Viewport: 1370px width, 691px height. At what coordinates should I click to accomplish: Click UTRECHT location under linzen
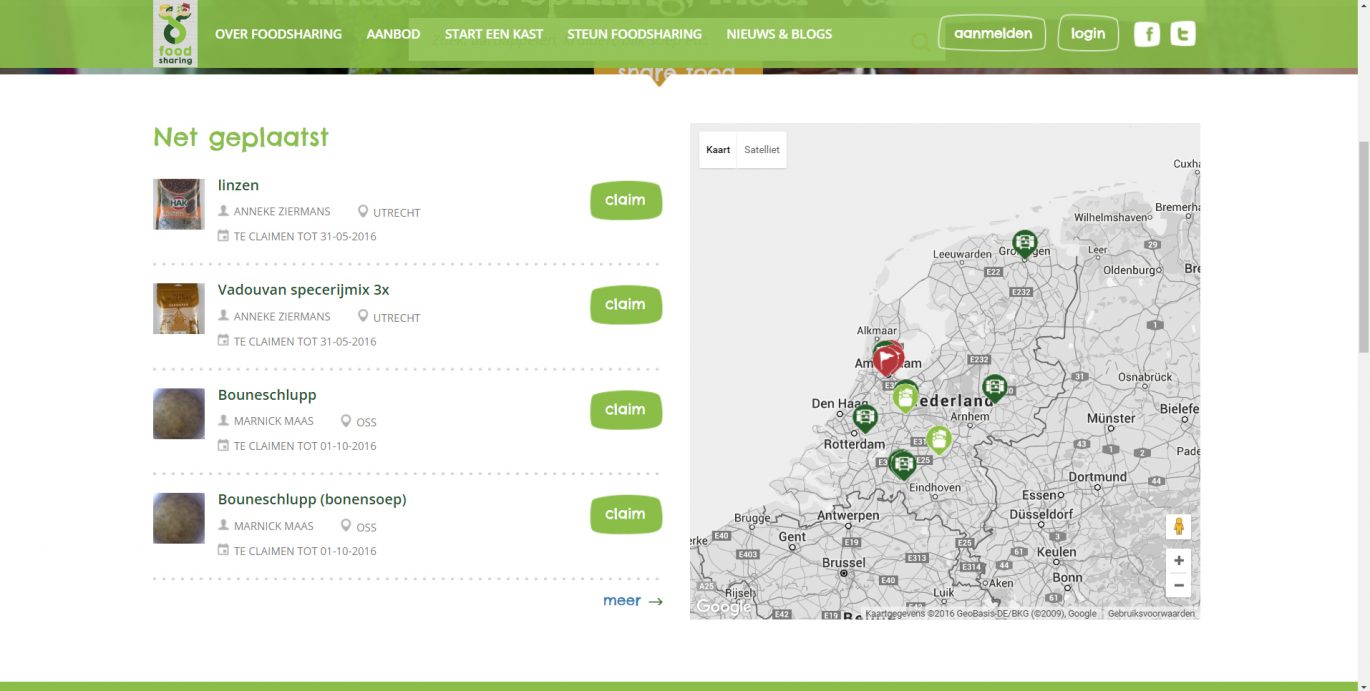[x=396, y=213]
